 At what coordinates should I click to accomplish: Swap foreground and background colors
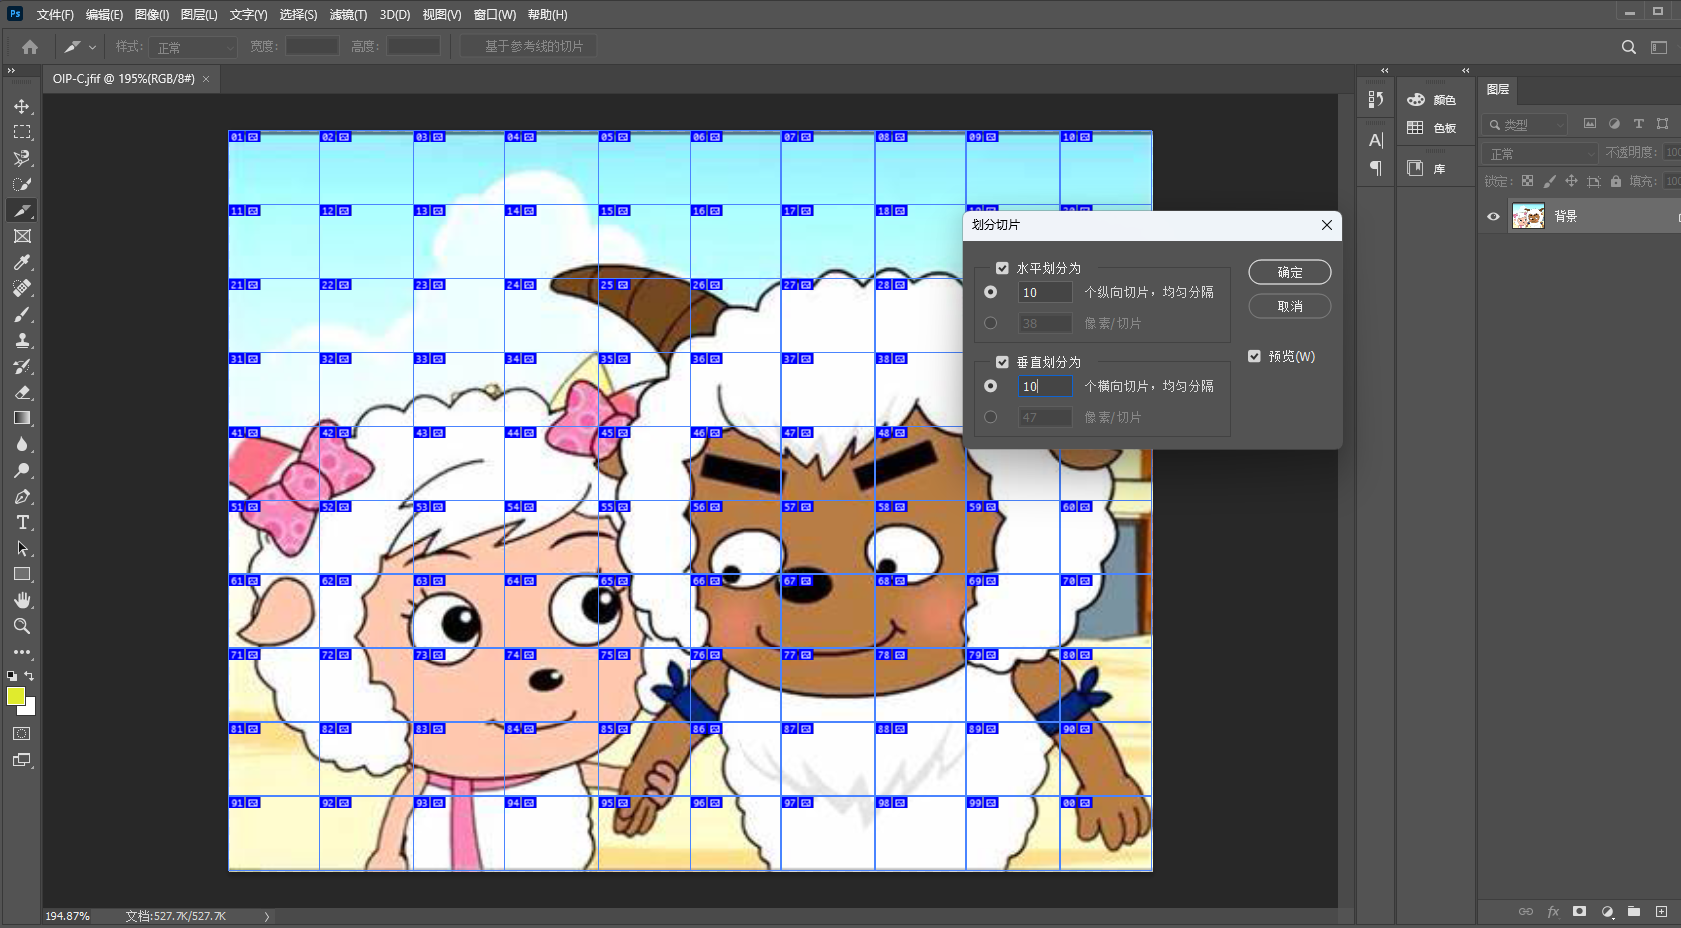(x=29, y=676)
